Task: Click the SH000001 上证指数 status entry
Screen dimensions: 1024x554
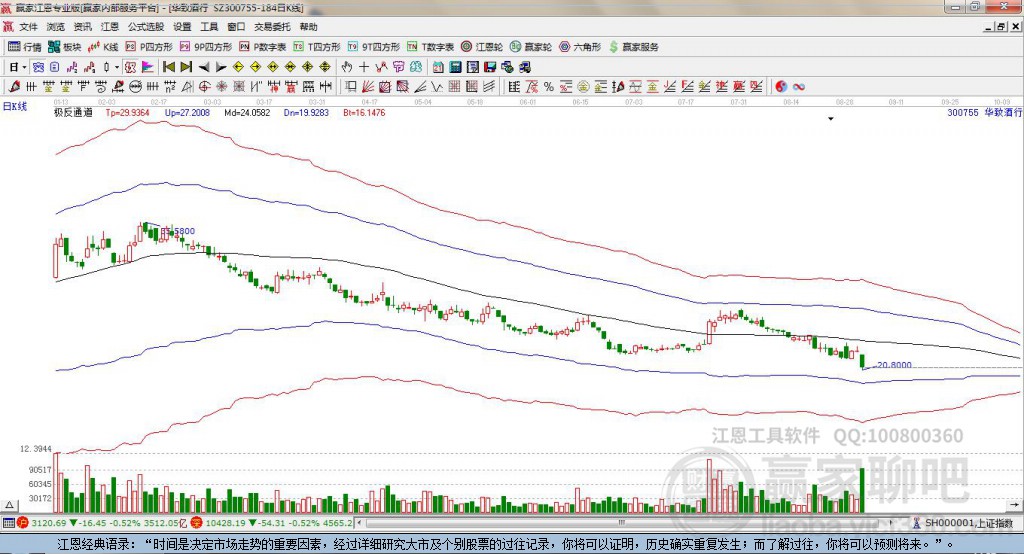Action: point(963,523)
